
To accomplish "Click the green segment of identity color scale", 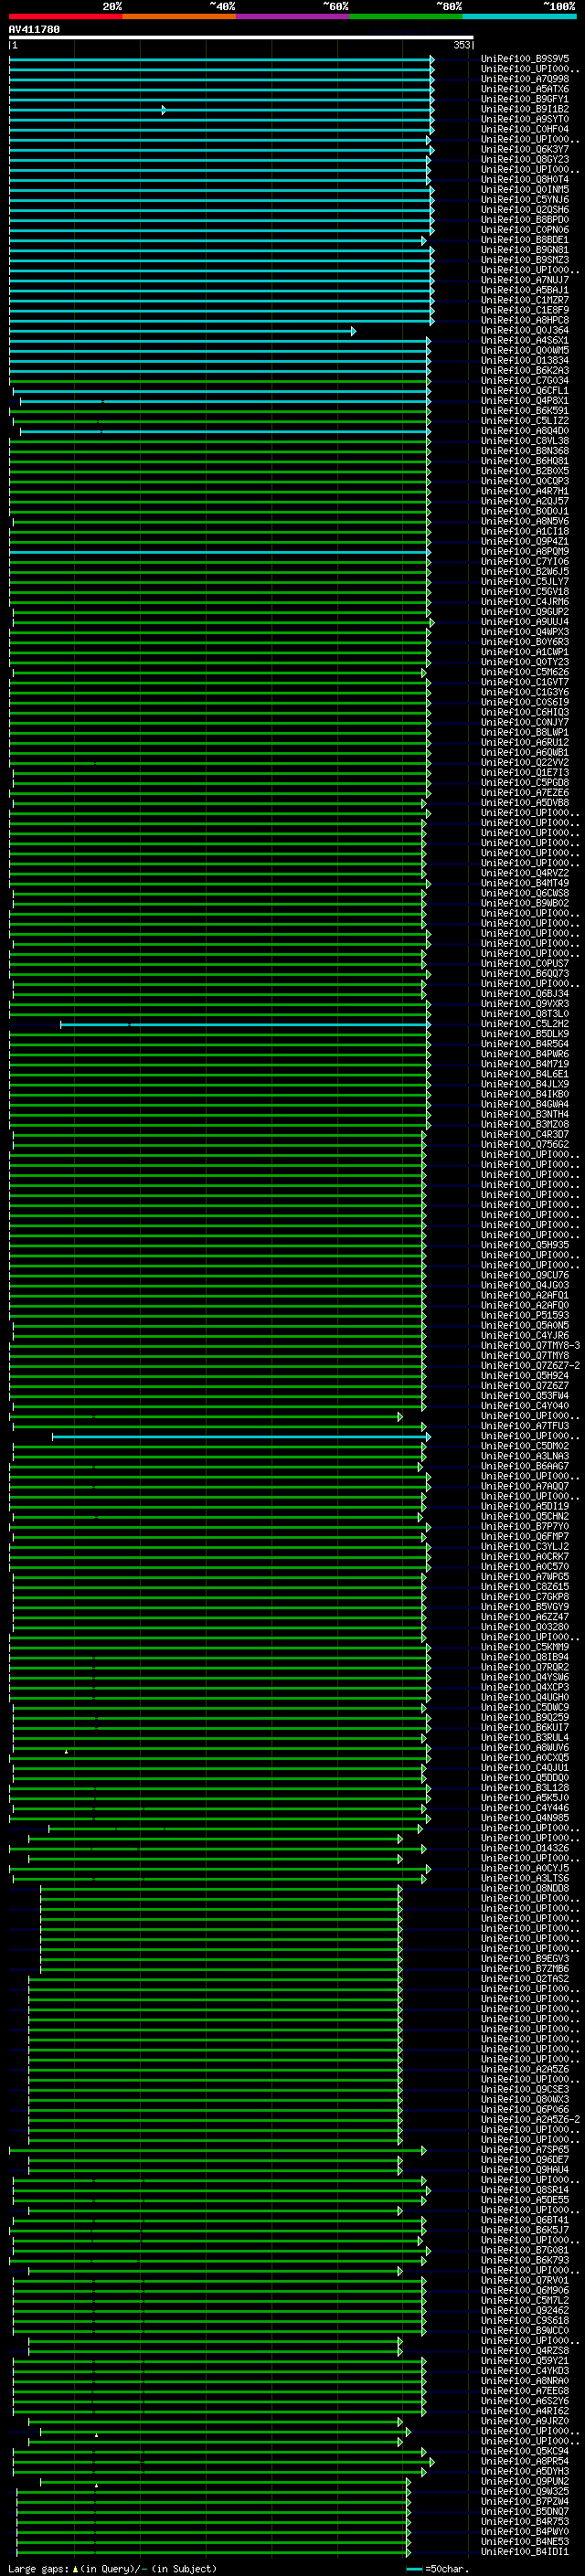I will (x=406, y=16).
